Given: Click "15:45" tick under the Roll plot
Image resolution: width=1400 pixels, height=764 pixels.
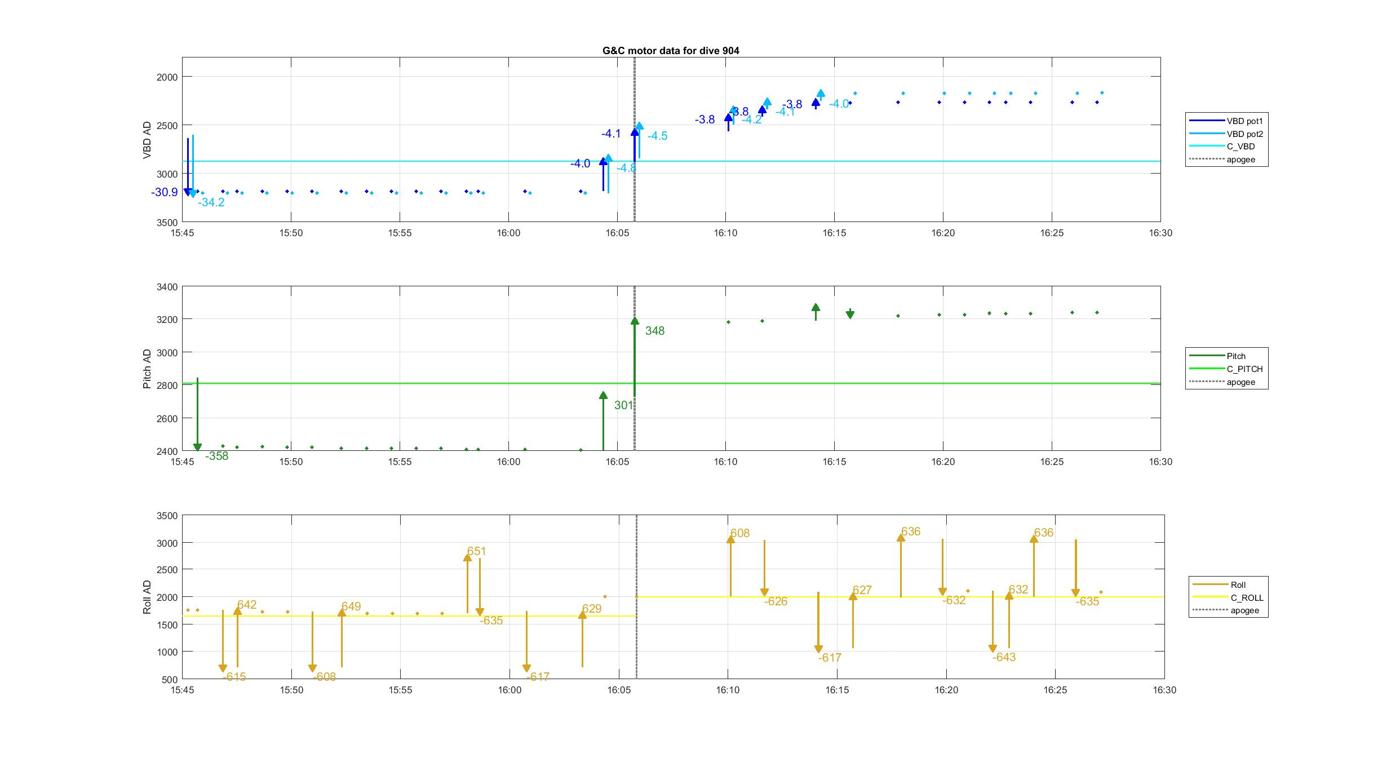Looking at the screenshot, I should click(183, 691).
